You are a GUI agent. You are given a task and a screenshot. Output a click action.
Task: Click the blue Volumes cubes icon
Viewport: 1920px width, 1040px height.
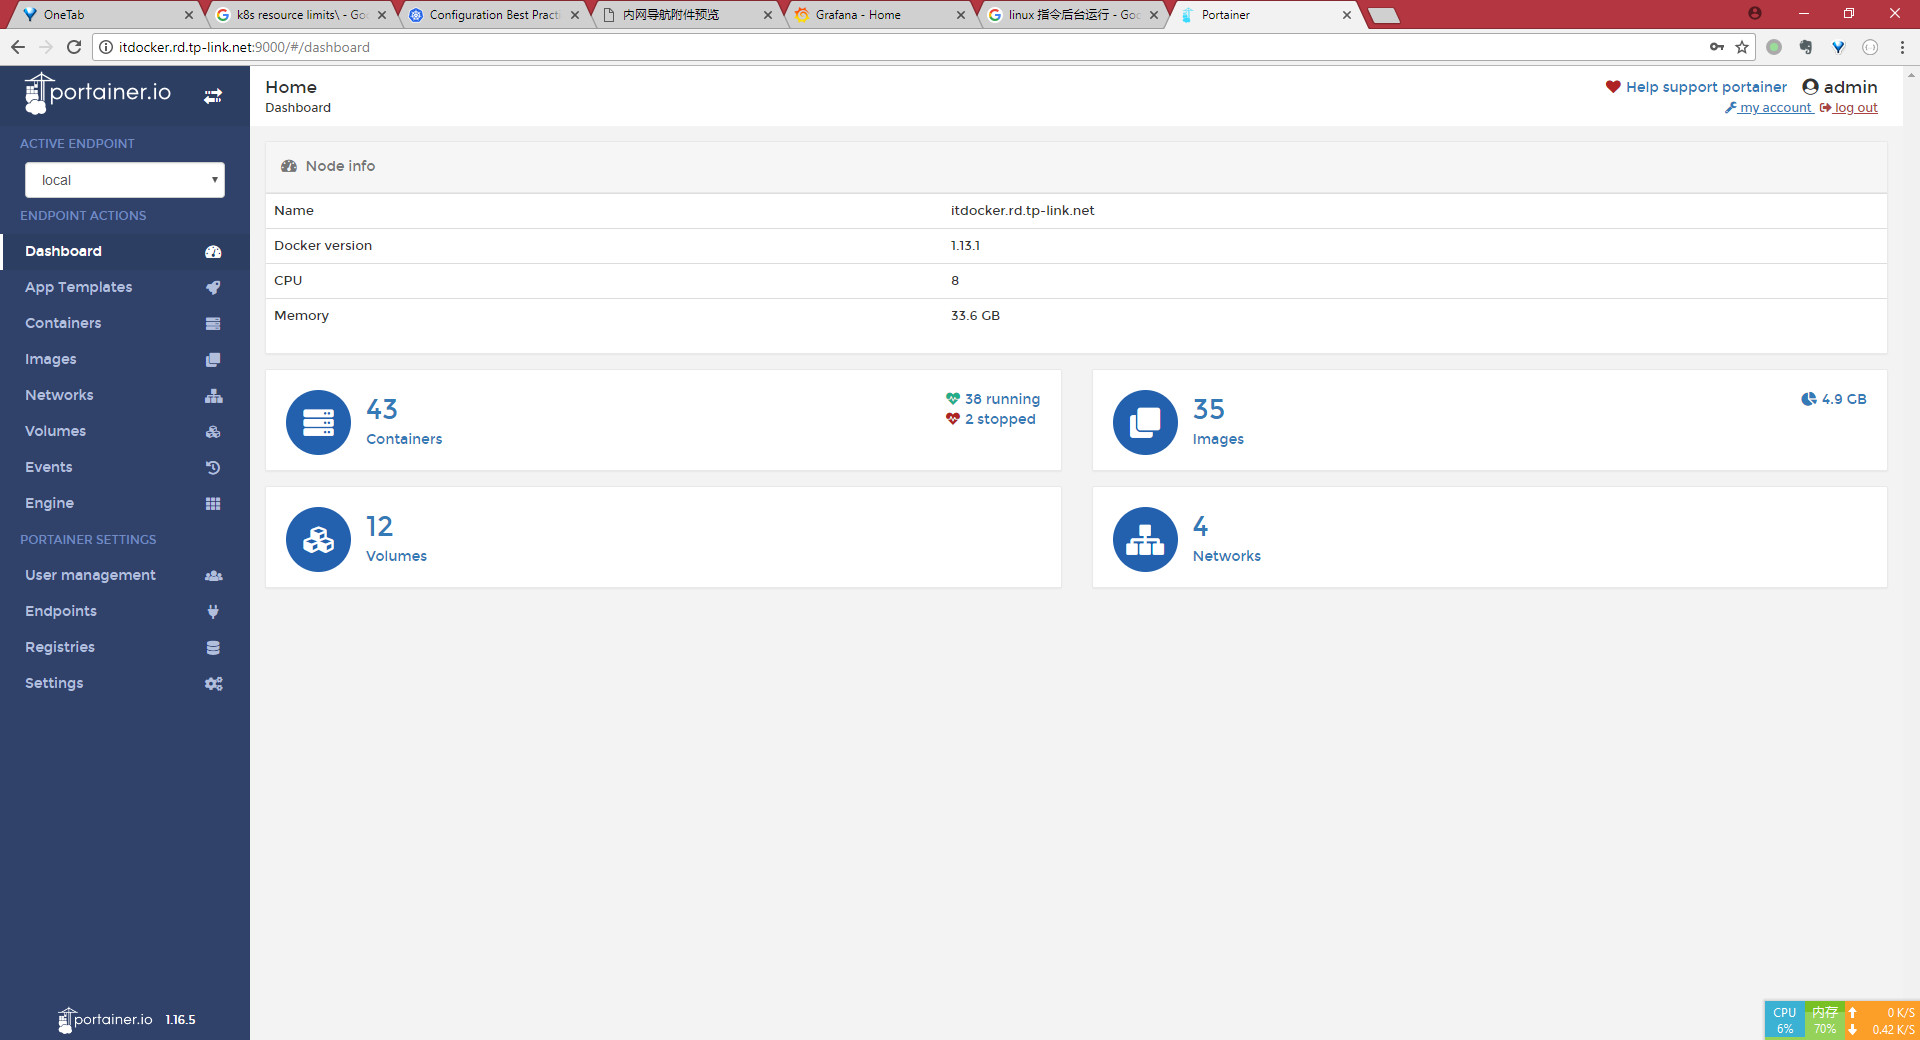[x=318, y=539]
